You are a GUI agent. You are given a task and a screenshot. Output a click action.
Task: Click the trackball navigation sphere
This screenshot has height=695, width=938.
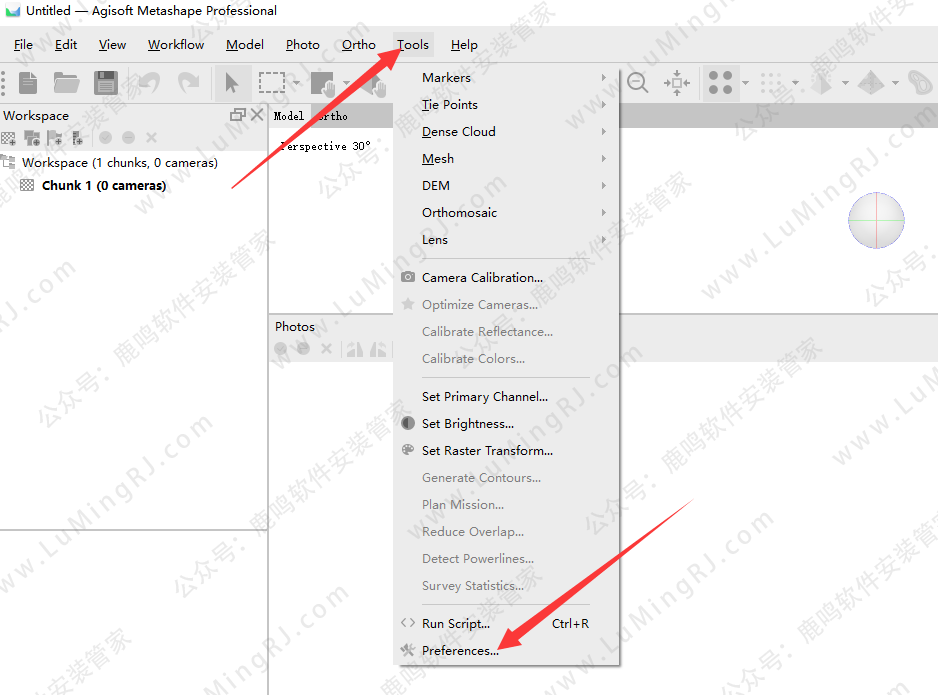click(876, 220)
